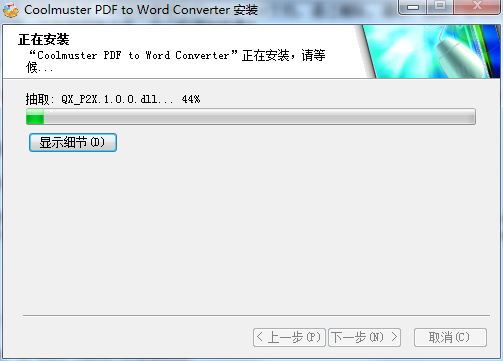The image size is (503, 361).
Task: Click the 显示细节(D) show details button
Action: pos(73,143)
